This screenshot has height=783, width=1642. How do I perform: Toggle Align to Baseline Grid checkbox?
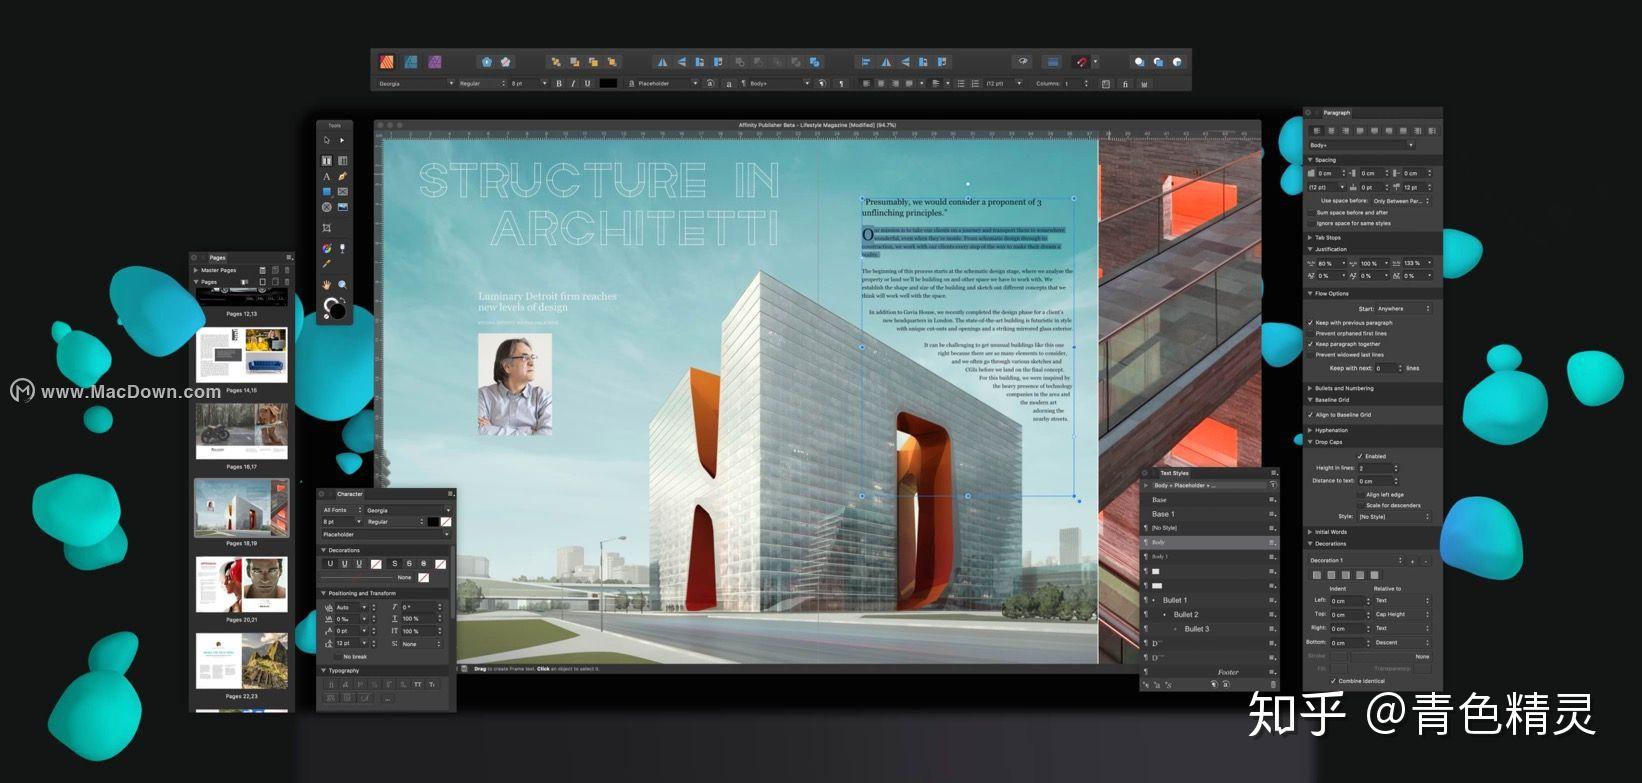coord(1311,415)
